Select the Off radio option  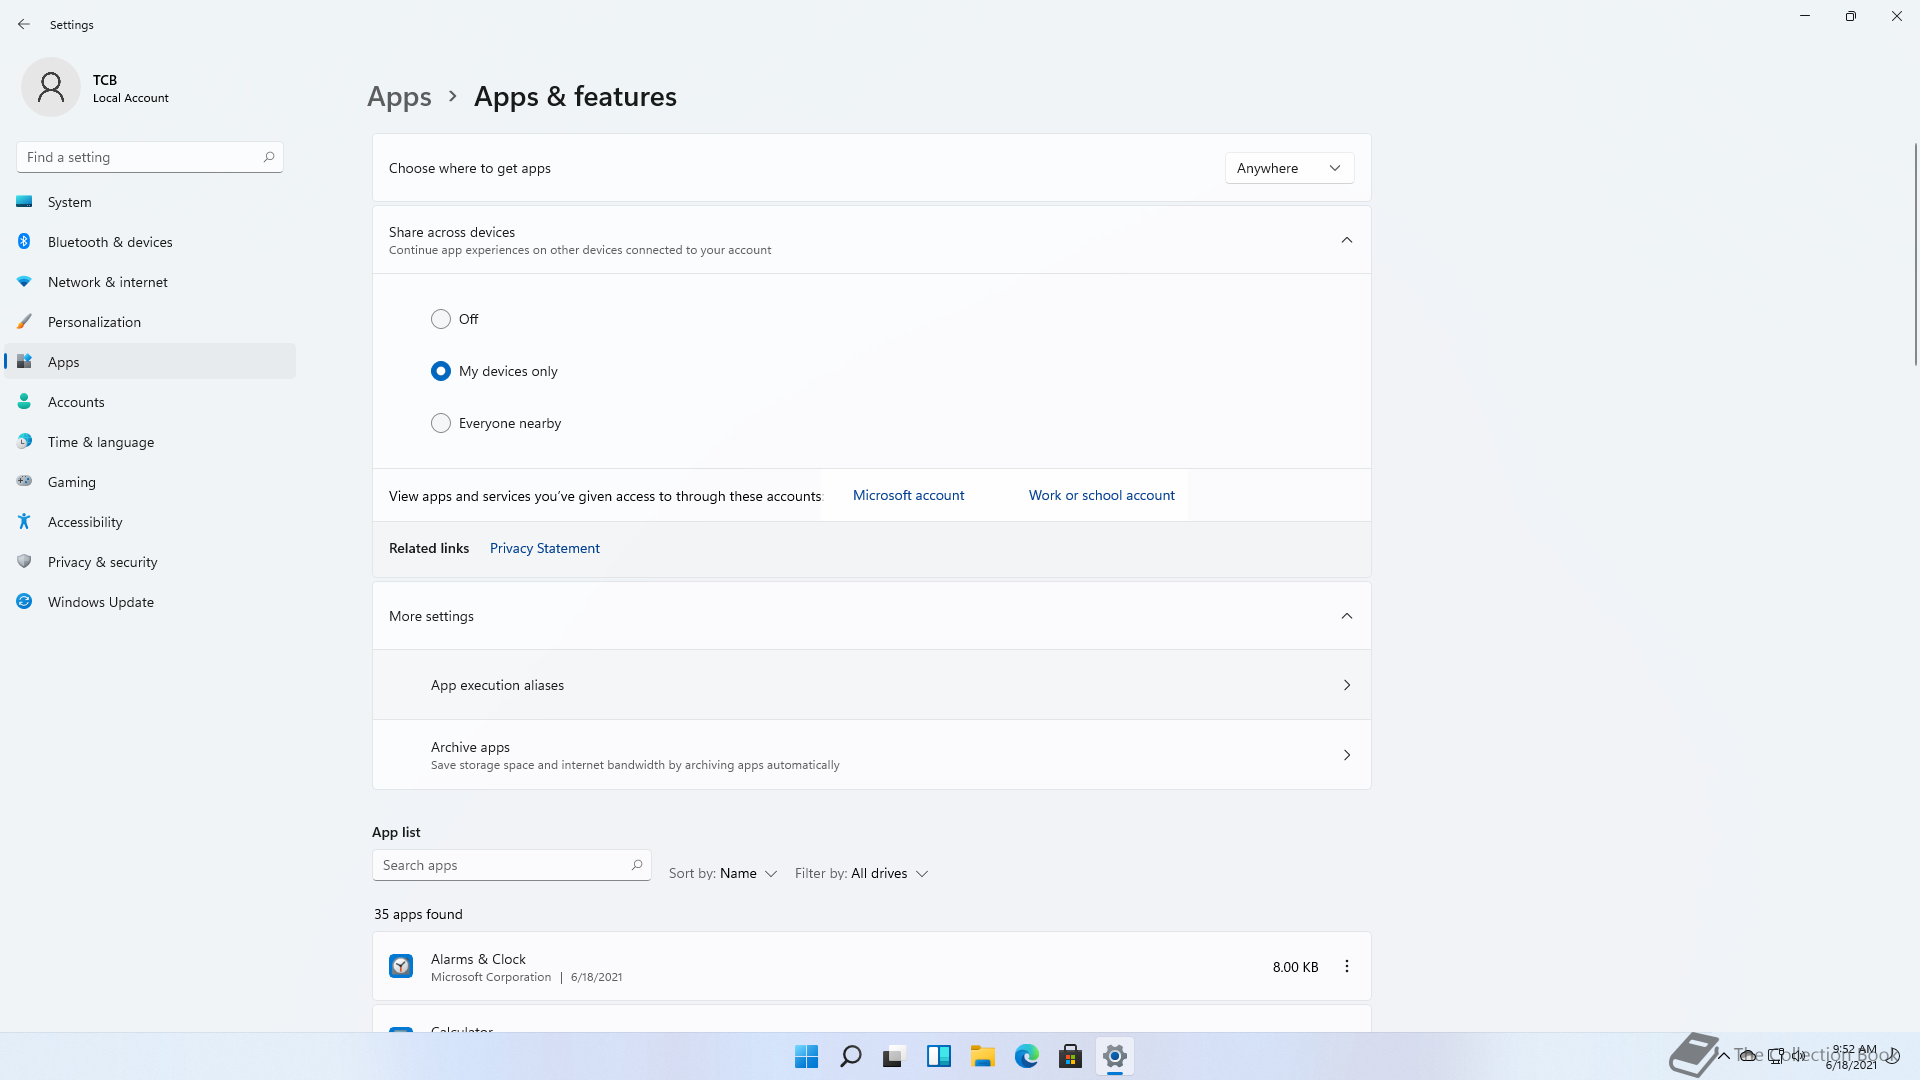point(441,319)
